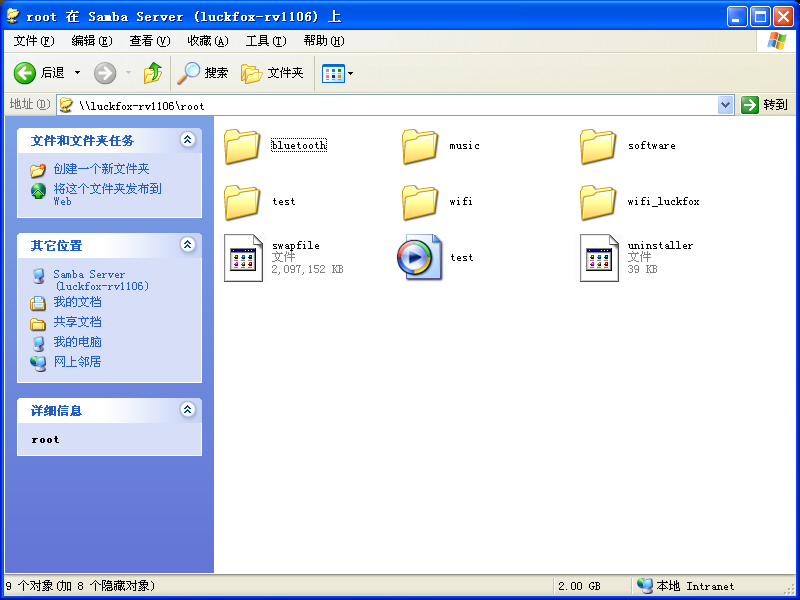This screenshot has width=800, height=600.
Task: Click the address bar folder icon
Action: point(66,106)
